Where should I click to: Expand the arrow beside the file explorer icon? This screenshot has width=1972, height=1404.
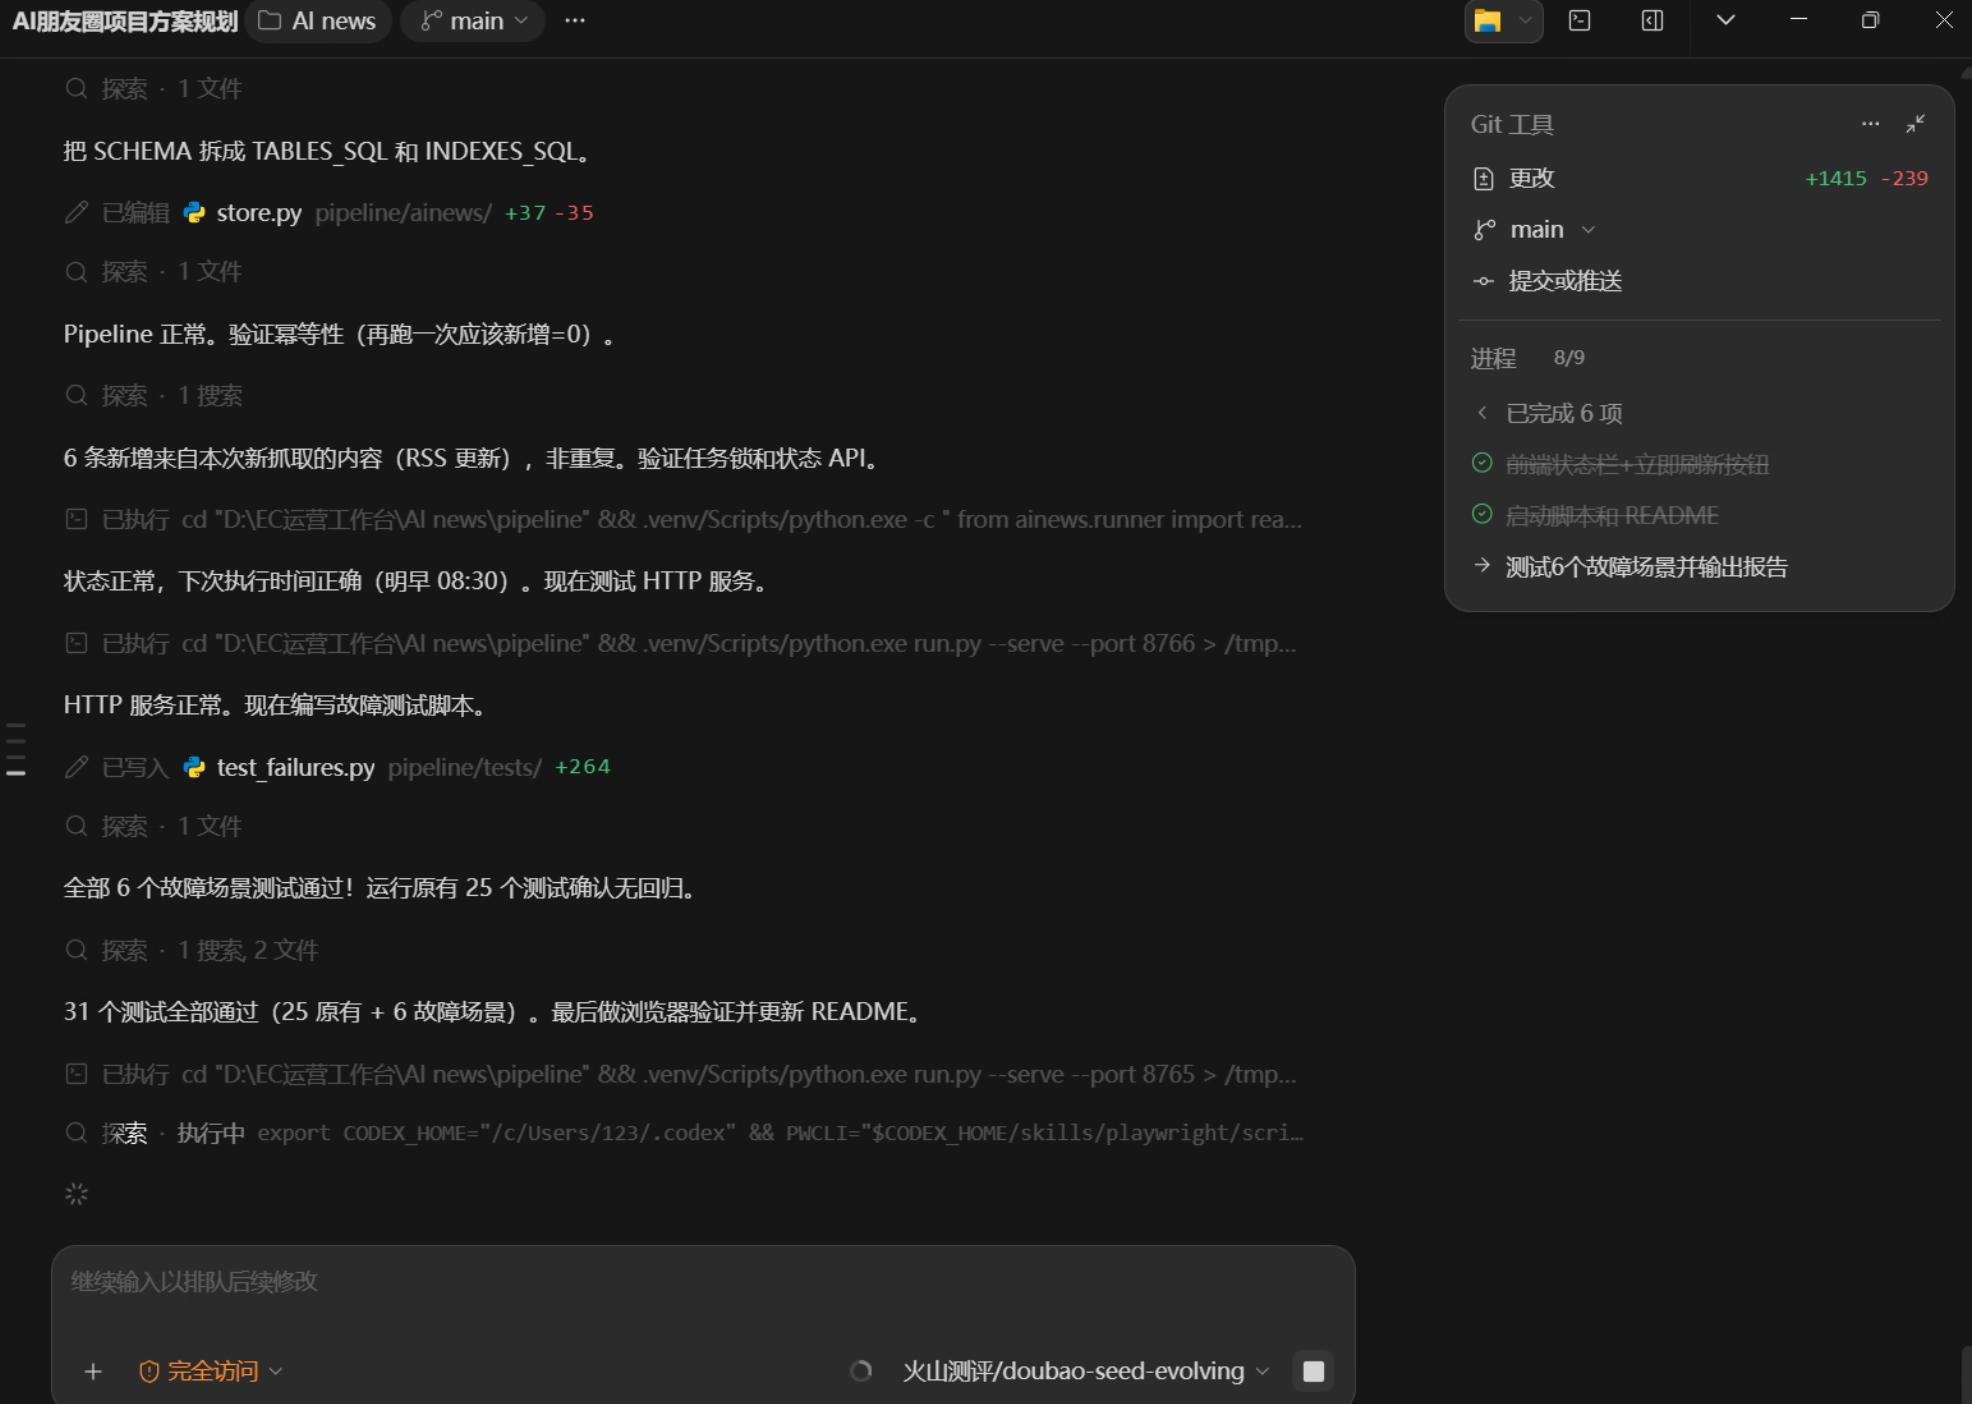click(x=1525, y=21)
